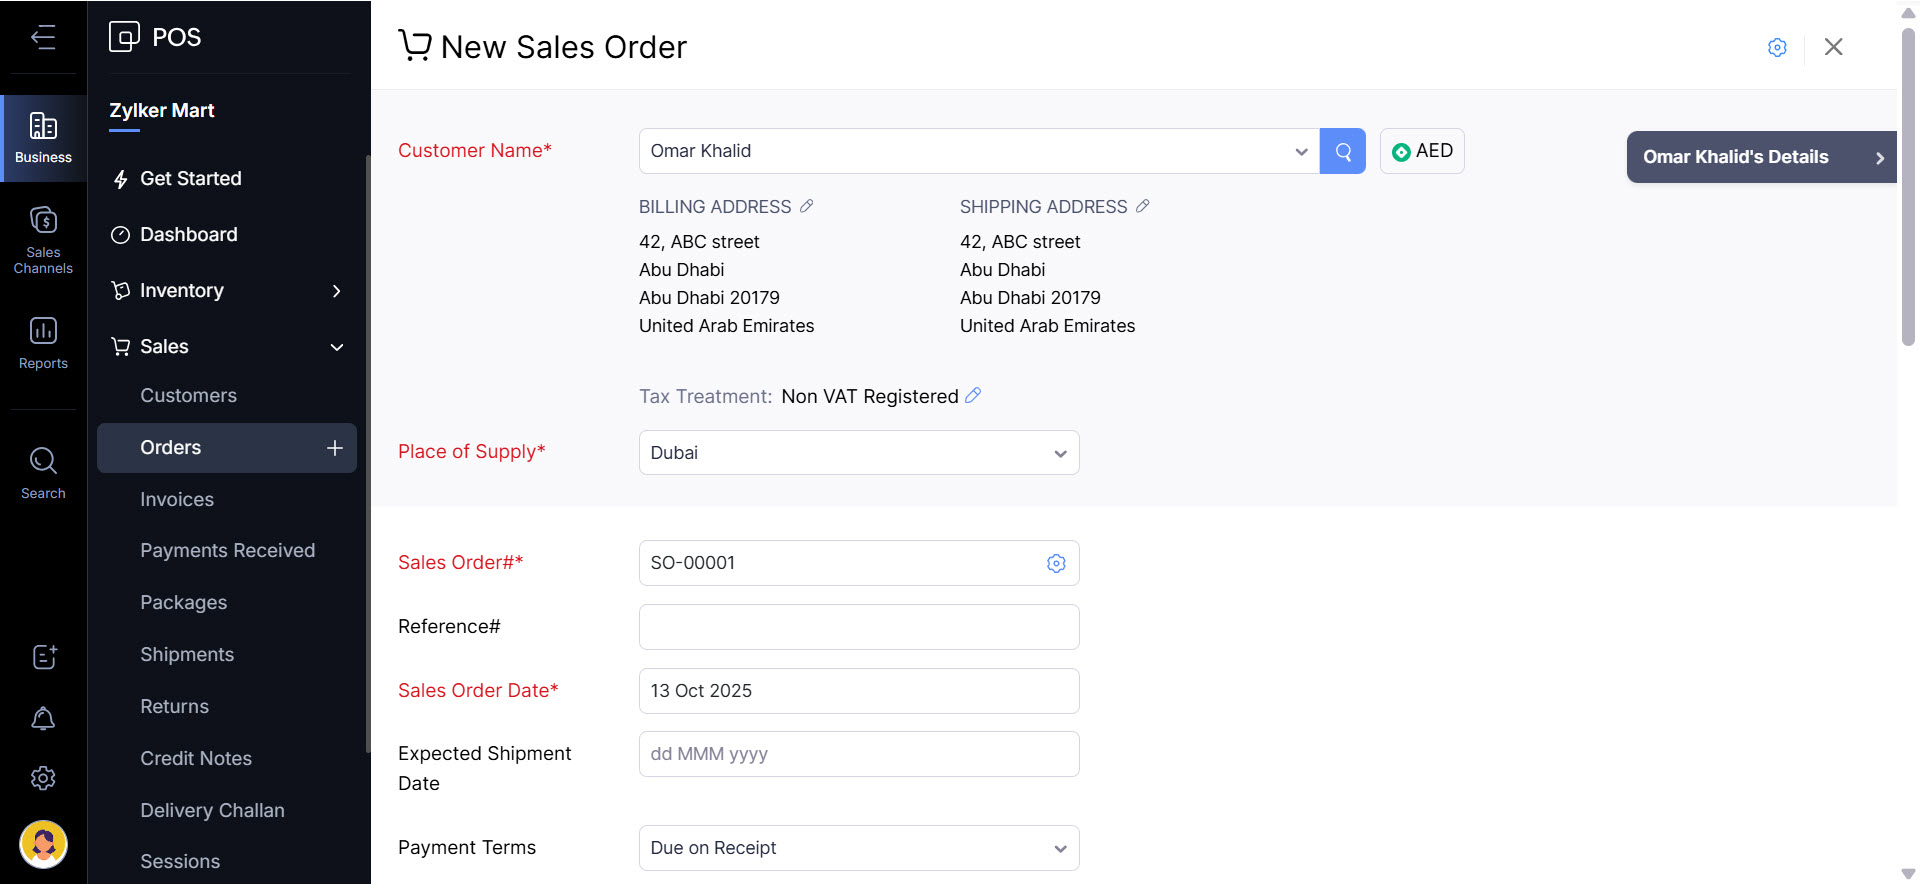Open Omar Khalid's Details panel
The height and width of the screenshot is (884, 1920).
tap(1761, 157)
